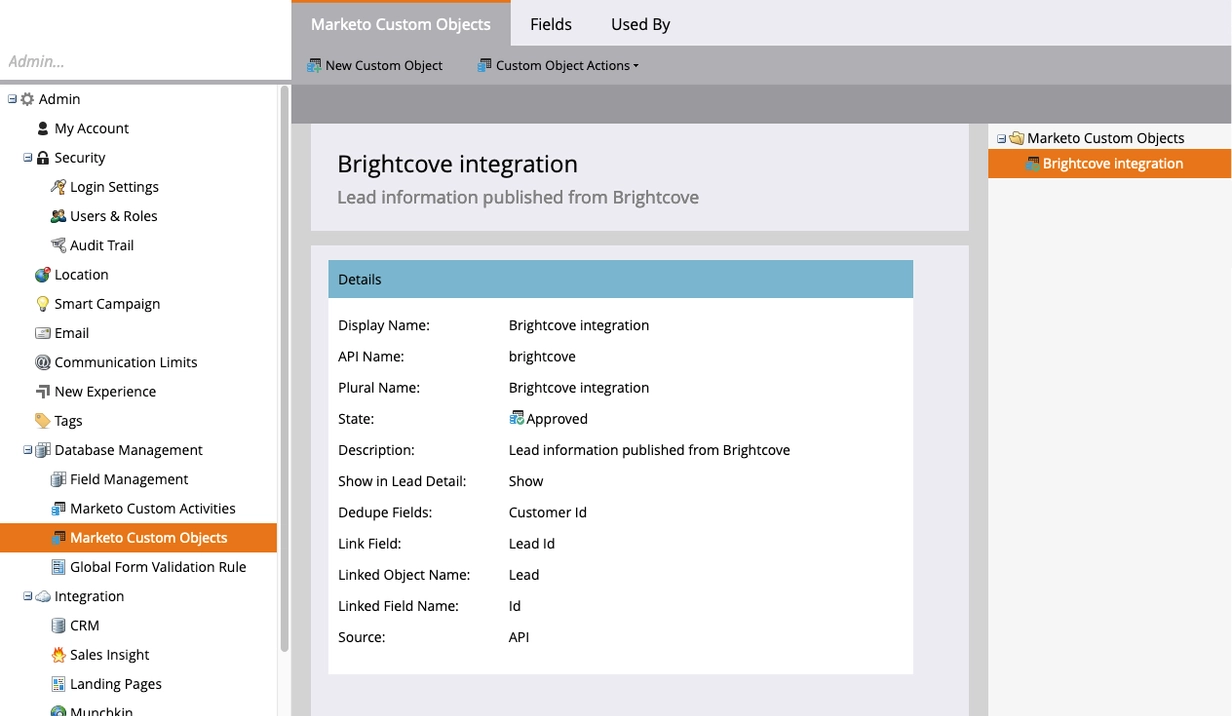This screenshot has height=716, width=1232.
Task: Click the Security padlock icon
Action: coord(43,157)
